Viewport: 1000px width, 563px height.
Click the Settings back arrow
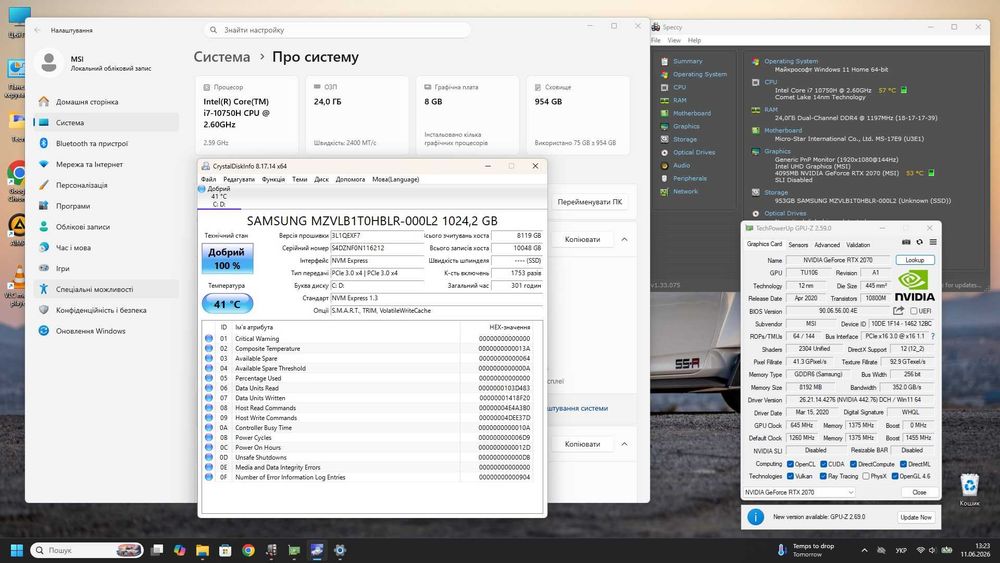click(x=37, y=30)
